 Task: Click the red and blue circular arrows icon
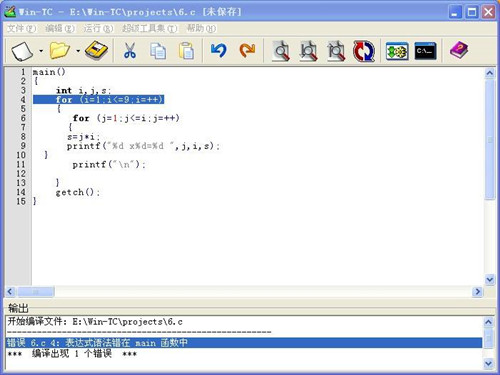[364, 51]
